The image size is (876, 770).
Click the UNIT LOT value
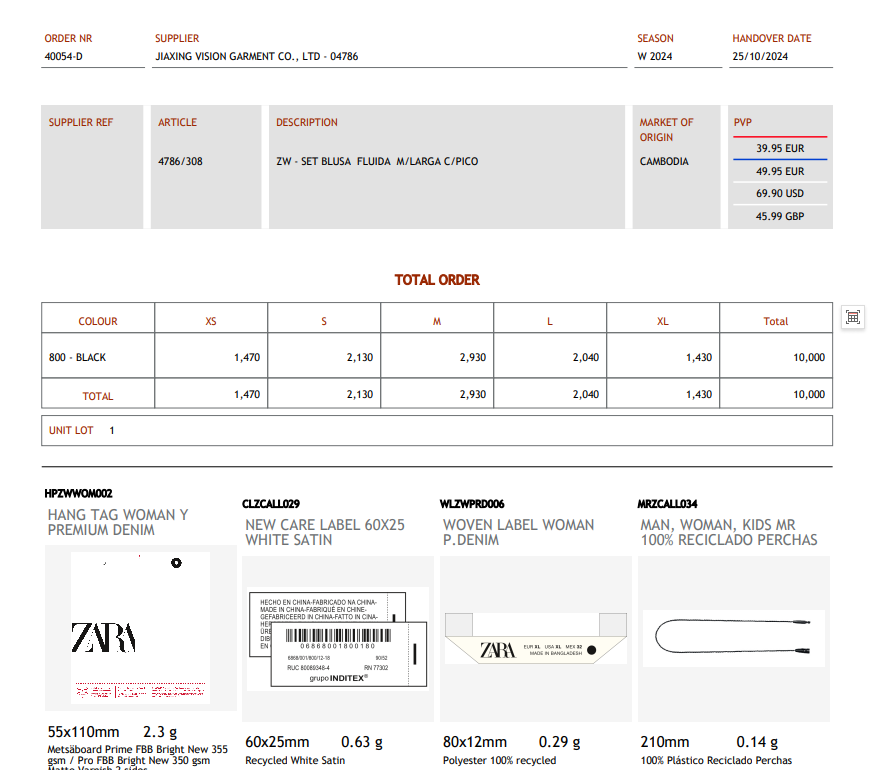coord(112,430)
